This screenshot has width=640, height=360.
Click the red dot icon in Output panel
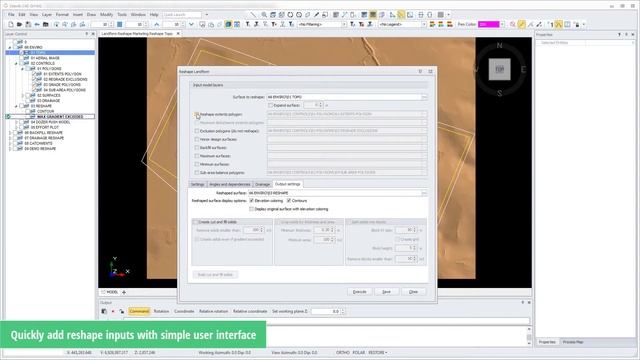point(113,311)
